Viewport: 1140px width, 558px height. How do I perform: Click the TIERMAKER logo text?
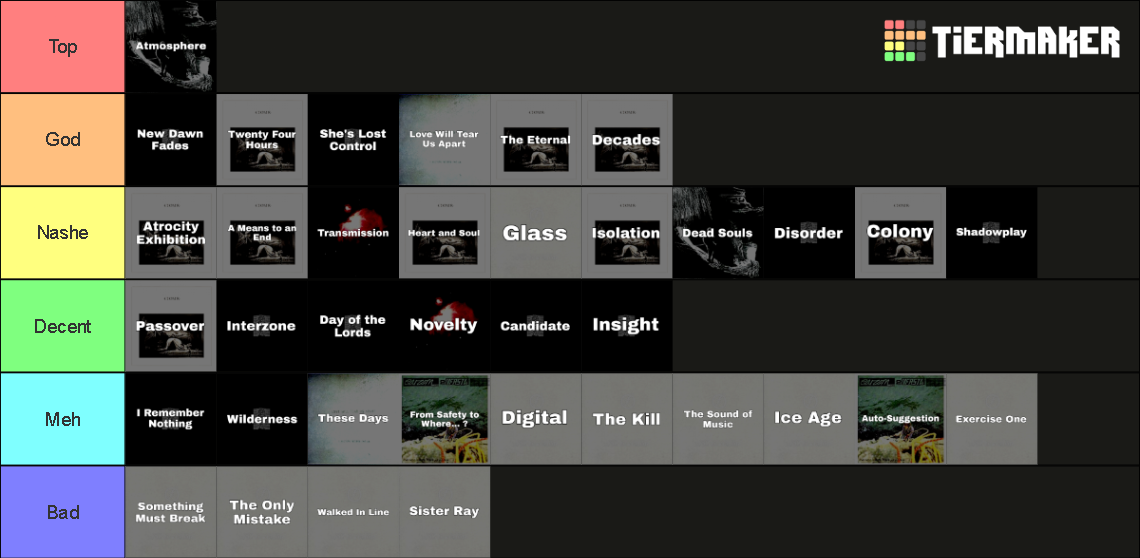tap(1027, 41)
